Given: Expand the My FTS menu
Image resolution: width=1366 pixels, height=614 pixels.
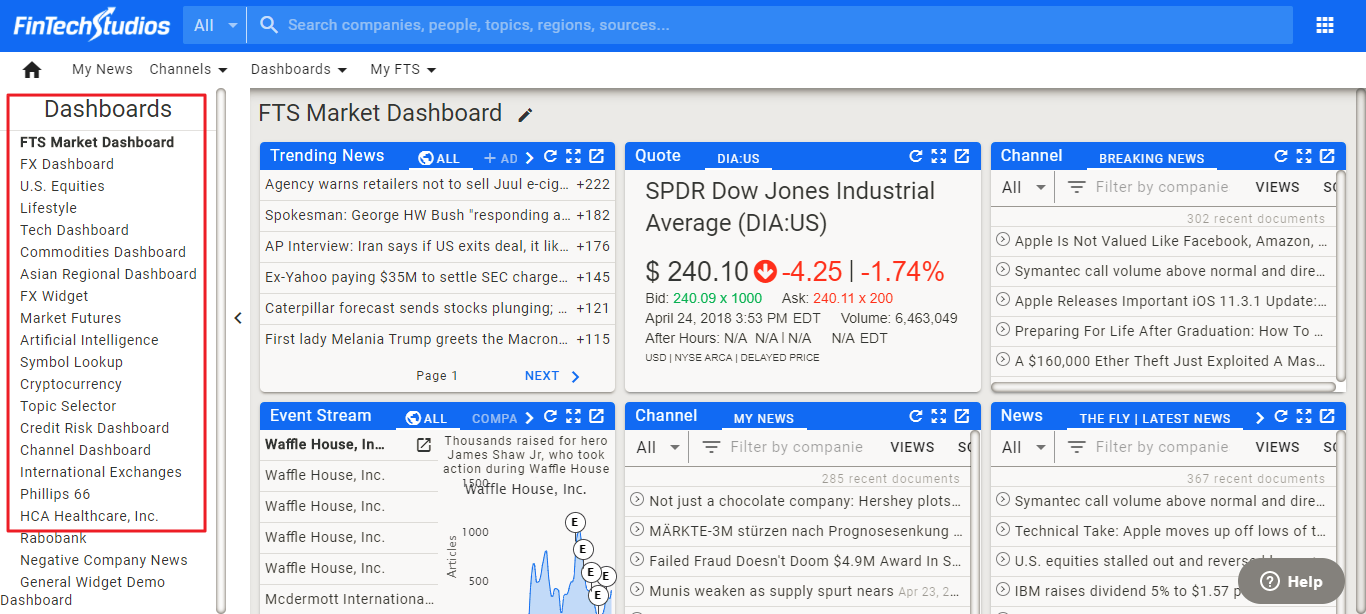Looking at the screenshot, I should coord(403,70).
